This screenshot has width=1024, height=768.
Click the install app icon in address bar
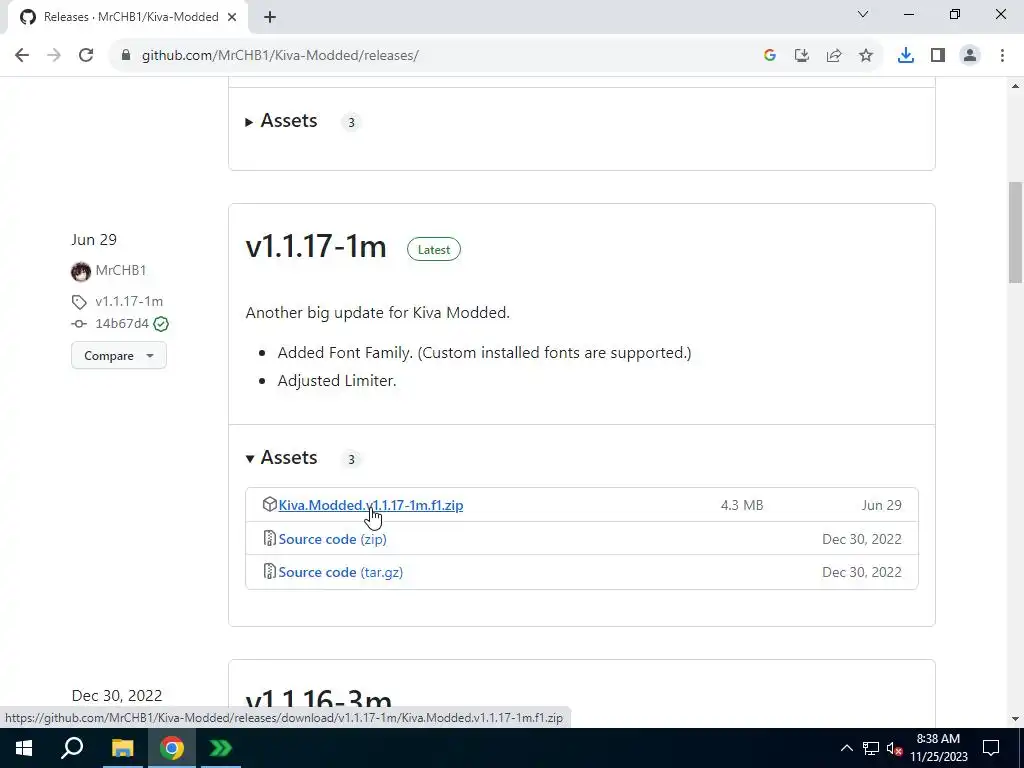click(x=802, y=56)
